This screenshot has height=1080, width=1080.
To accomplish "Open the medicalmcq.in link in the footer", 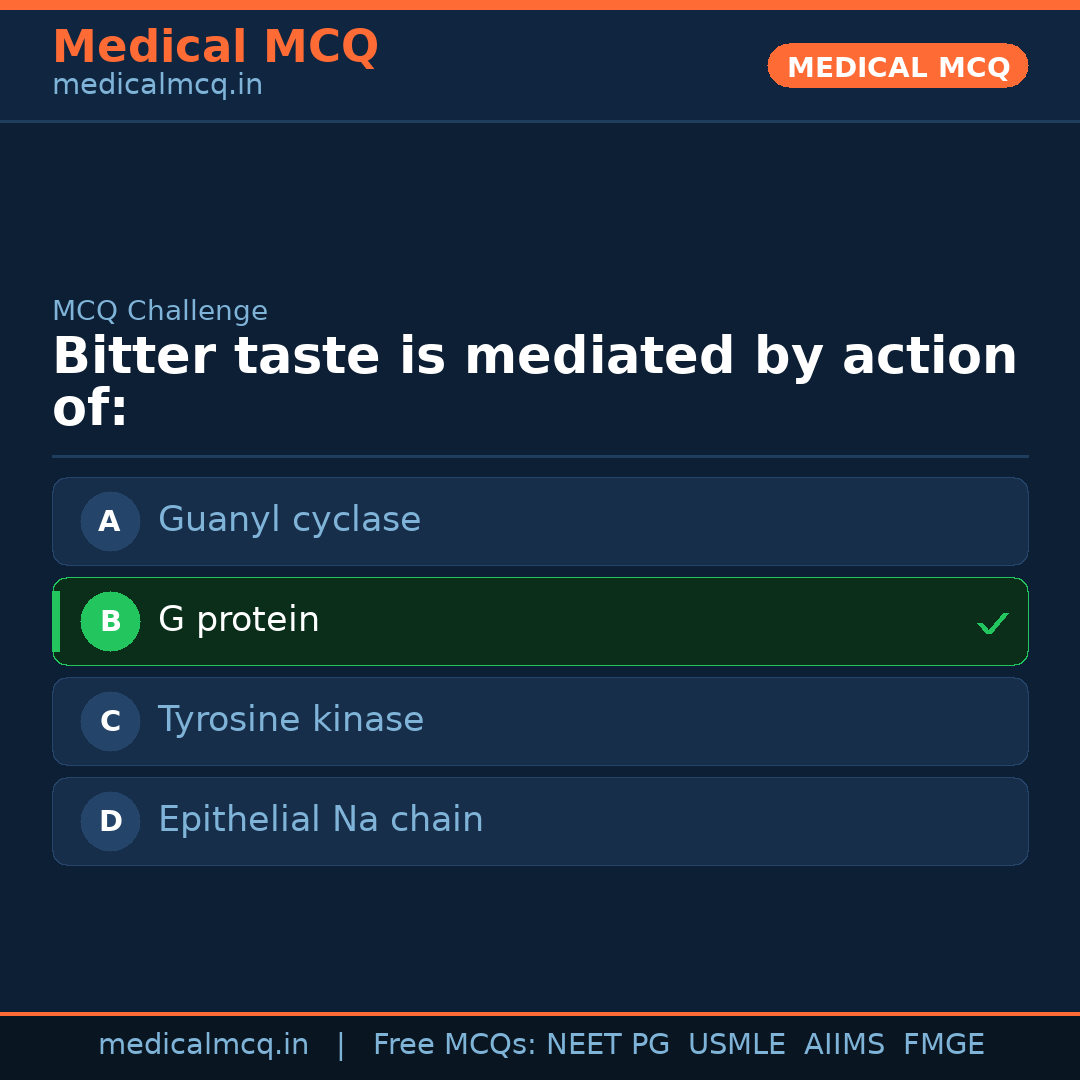I will pyautogui.click(x=203, y=1045).
